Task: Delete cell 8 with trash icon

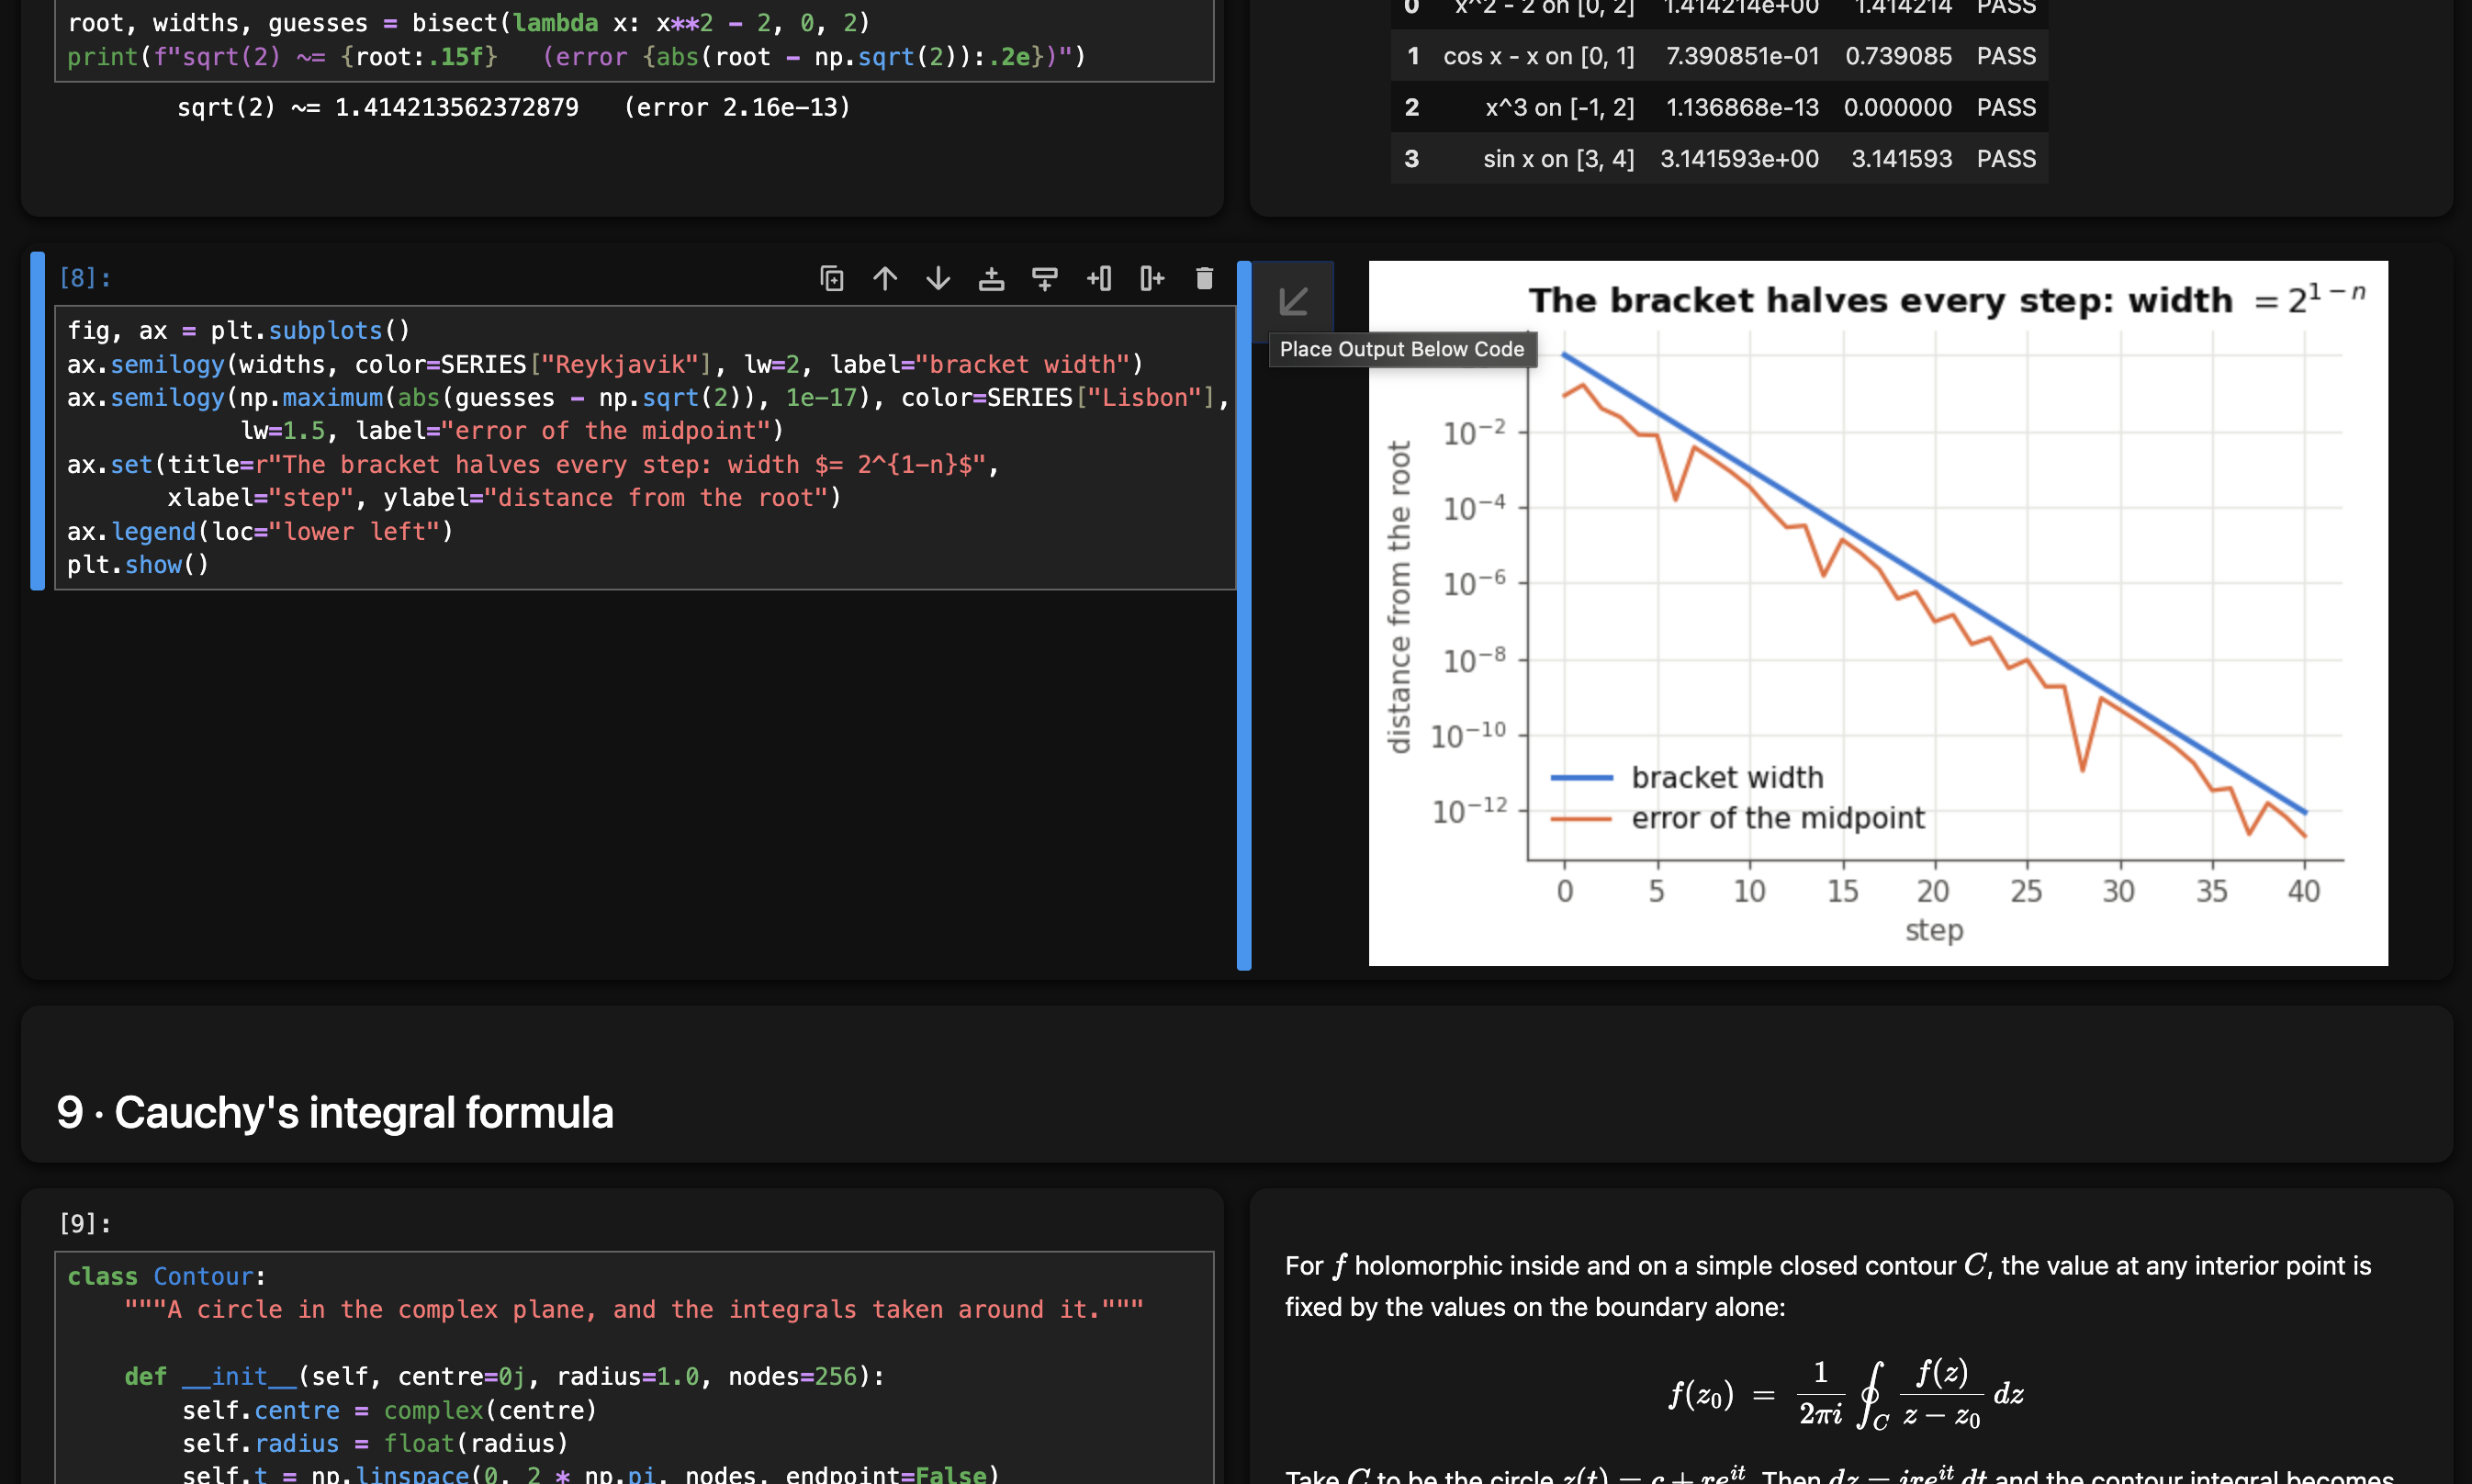Action: click(1205, 278)
